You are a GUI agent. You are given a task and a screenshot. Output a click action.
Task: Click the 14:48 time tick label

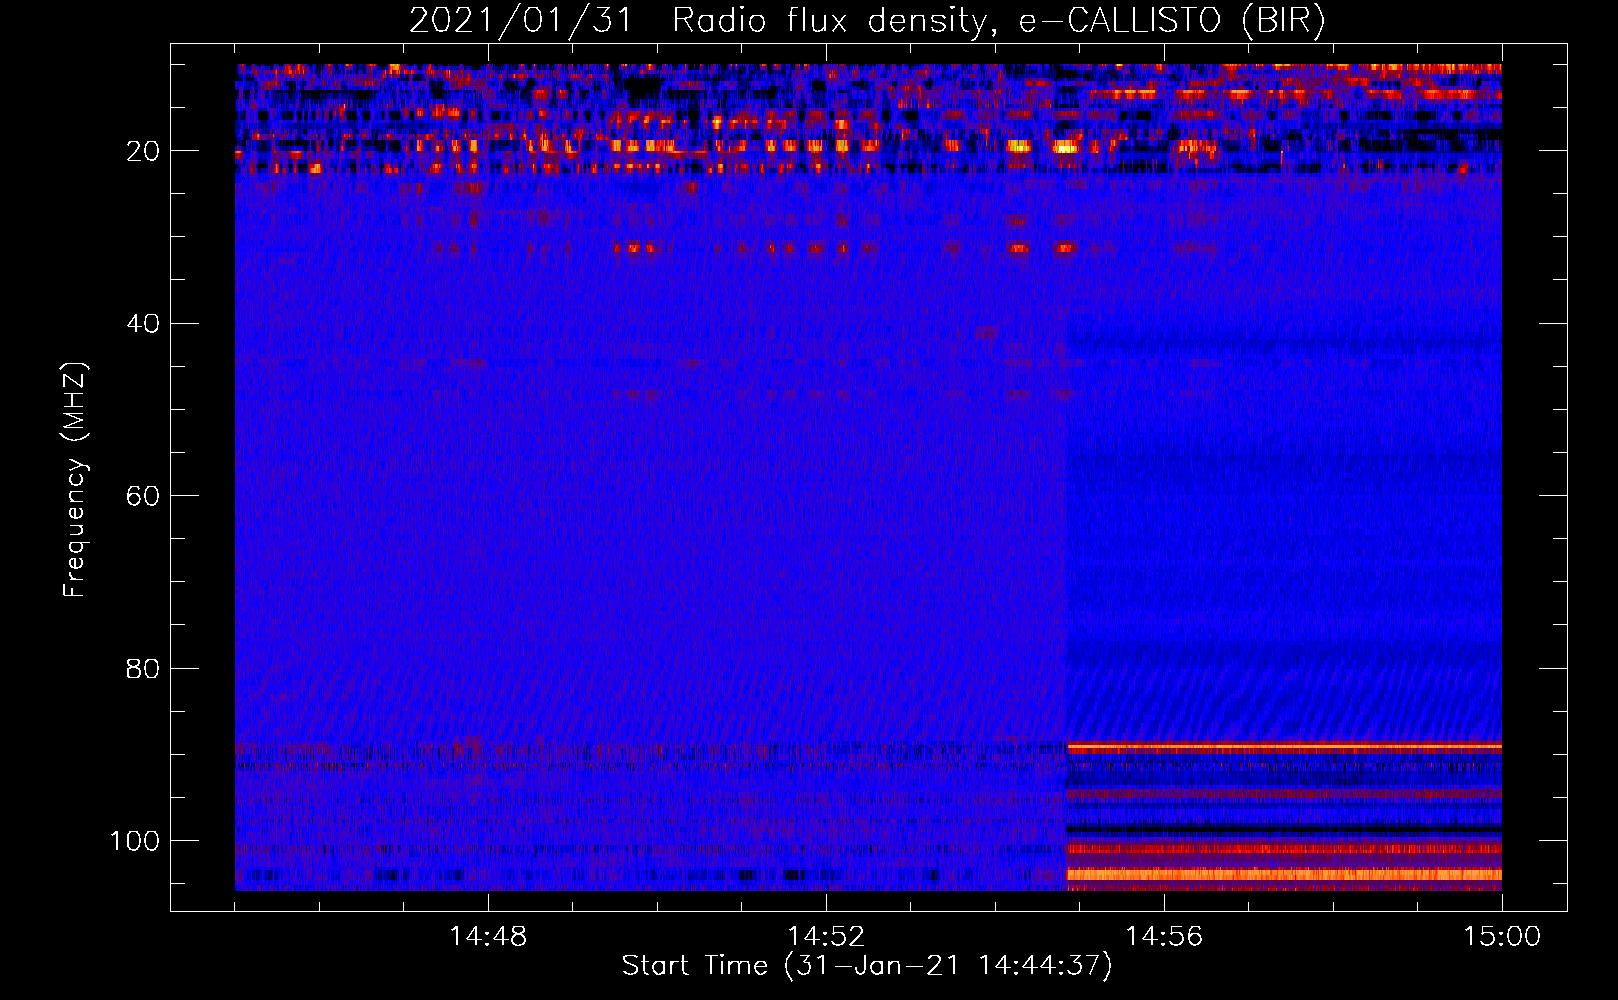(x=488, y=937)
